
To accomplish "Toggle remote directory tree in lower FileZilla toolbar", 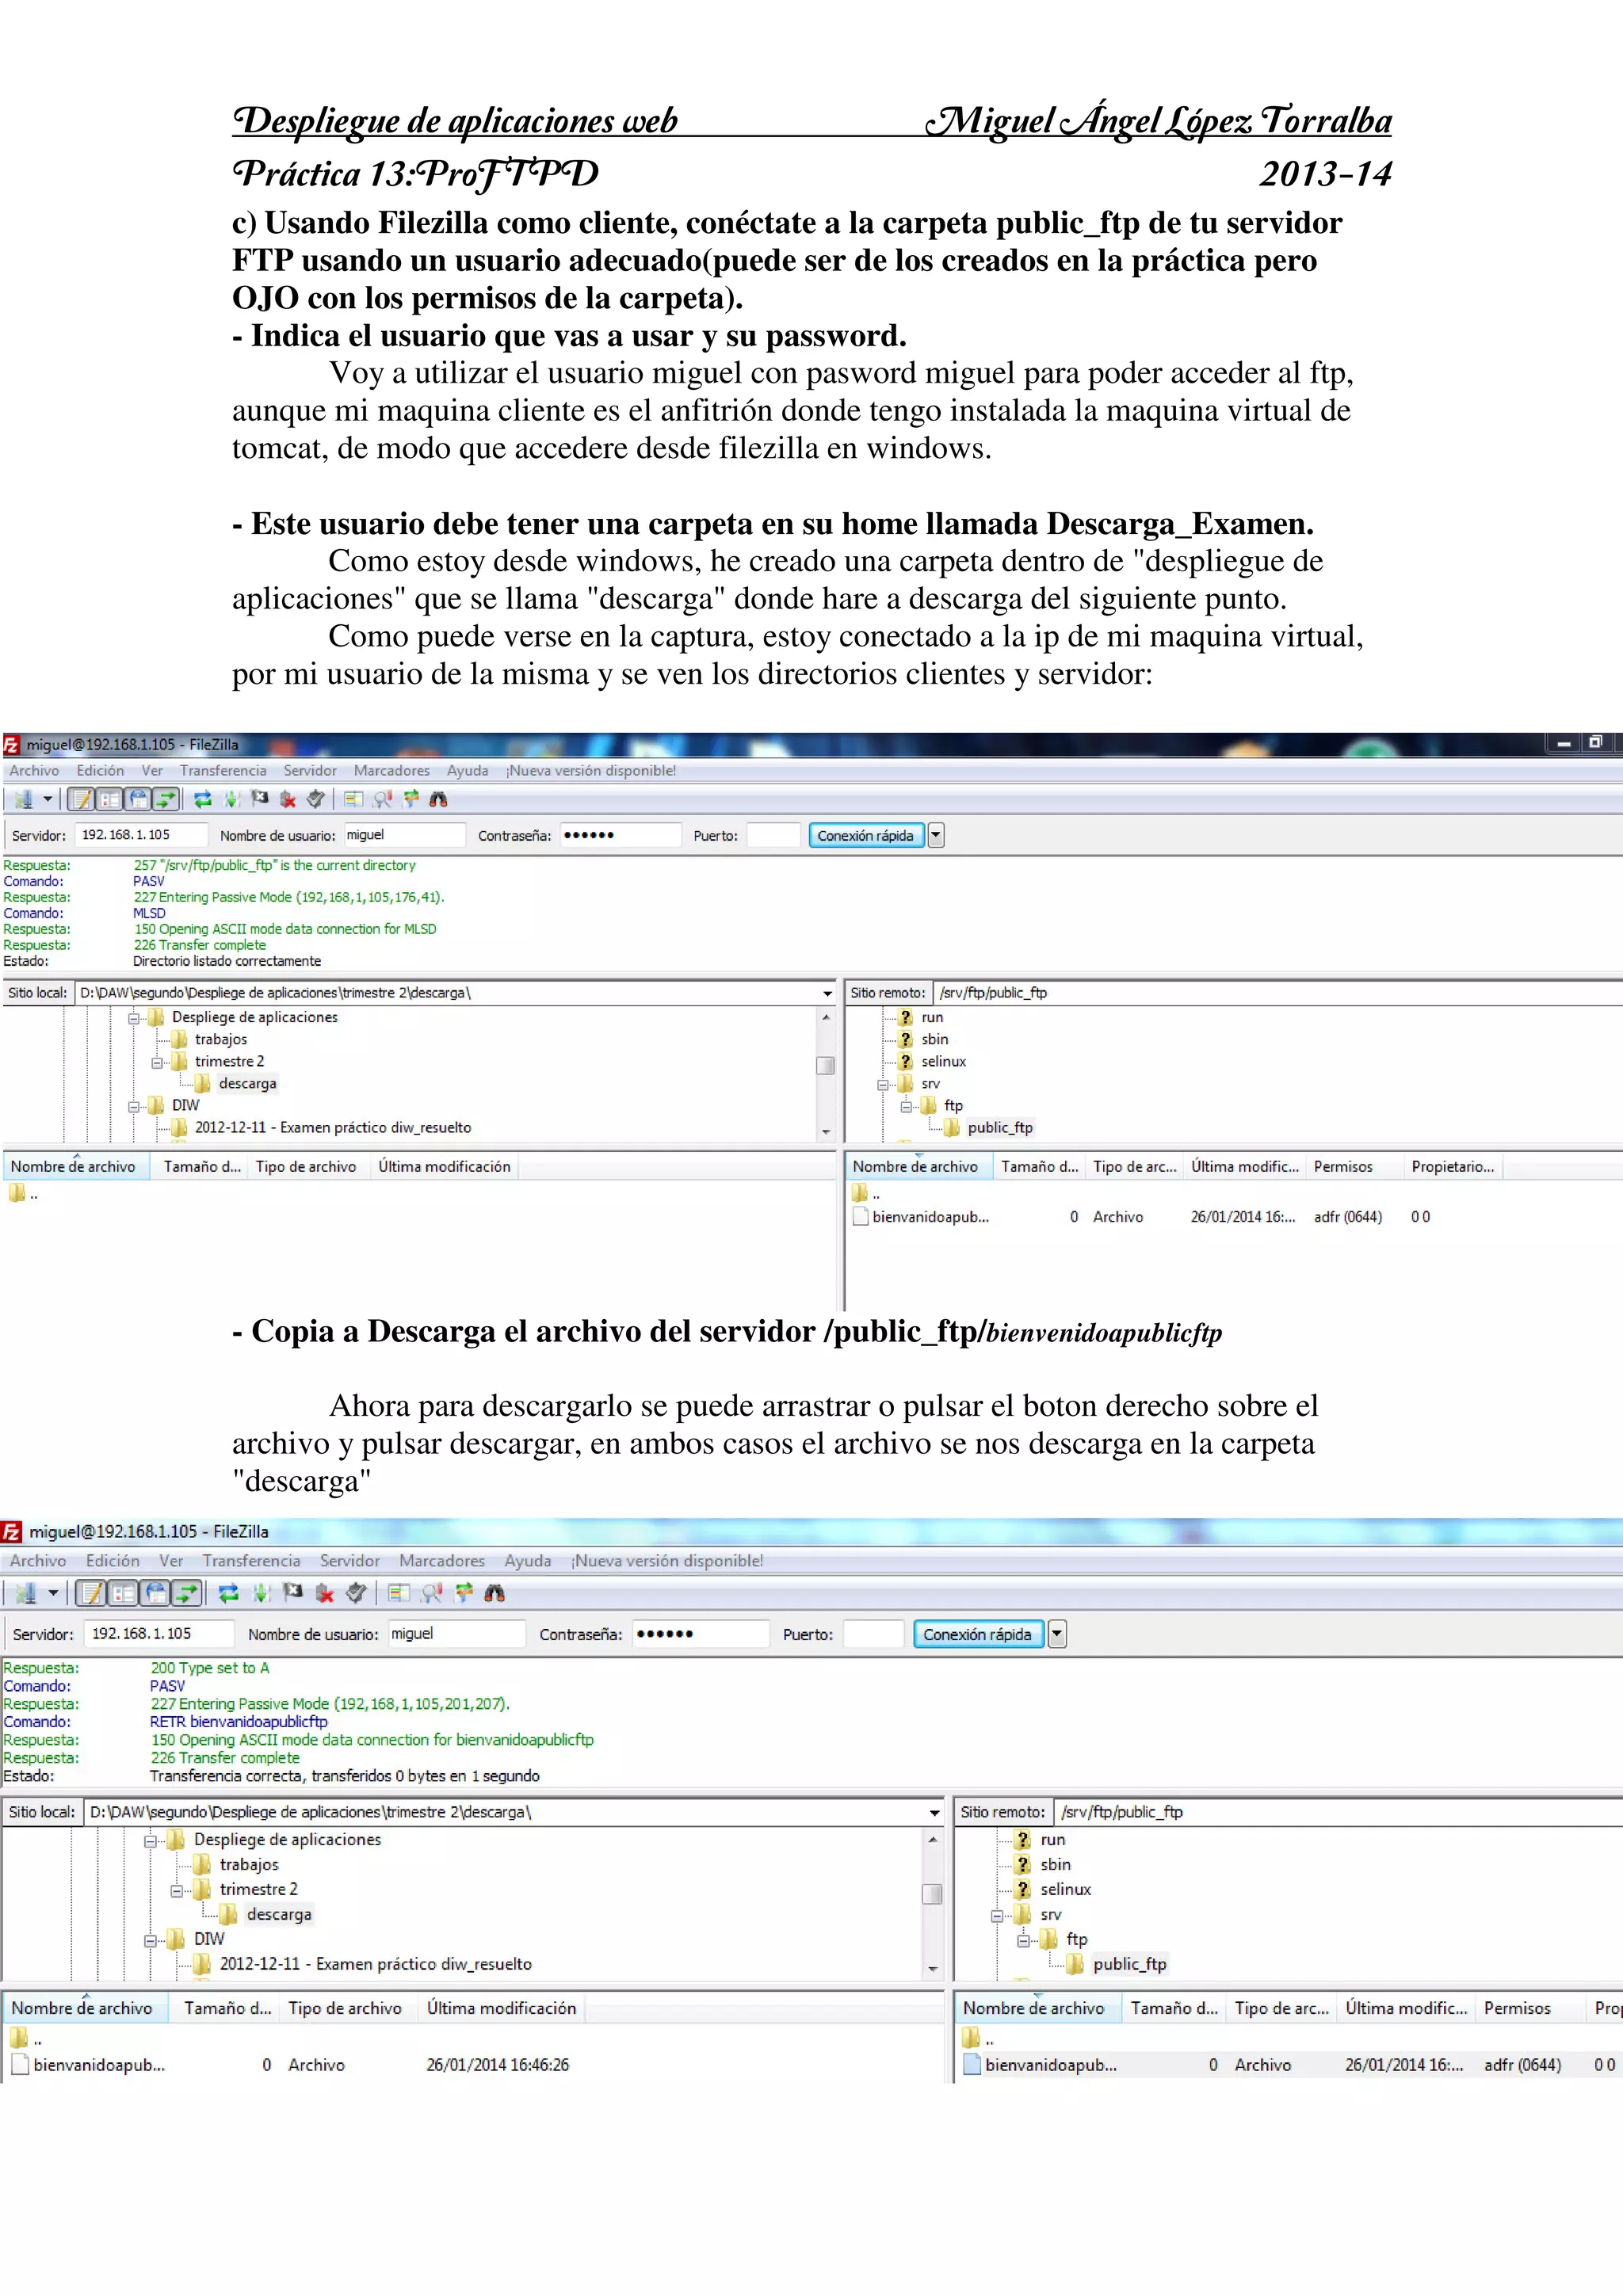I will tap(155, 1593).
